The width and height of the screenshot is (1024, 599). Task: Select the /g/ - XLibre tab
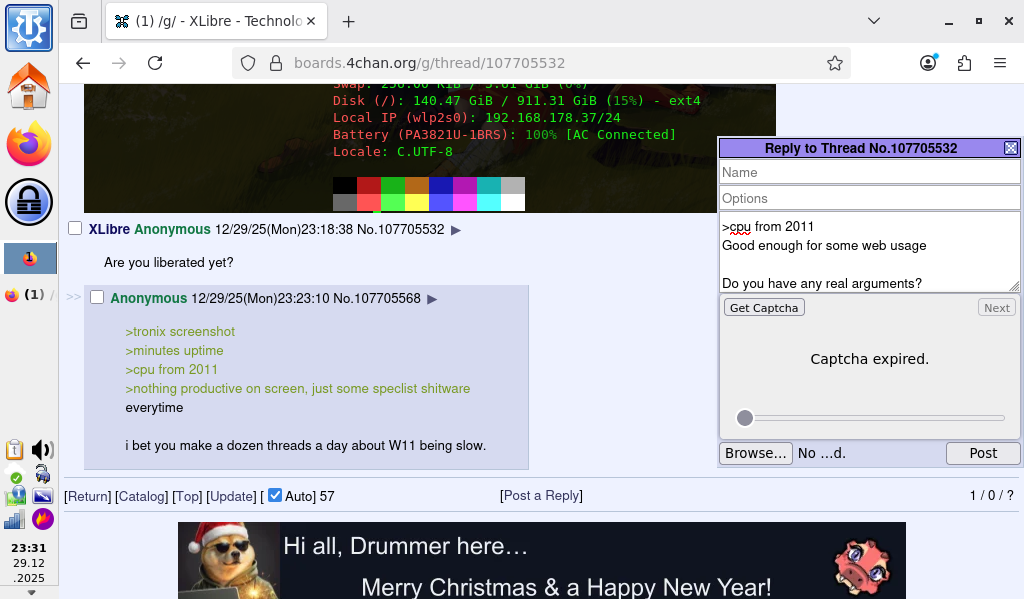click(216, 21)
